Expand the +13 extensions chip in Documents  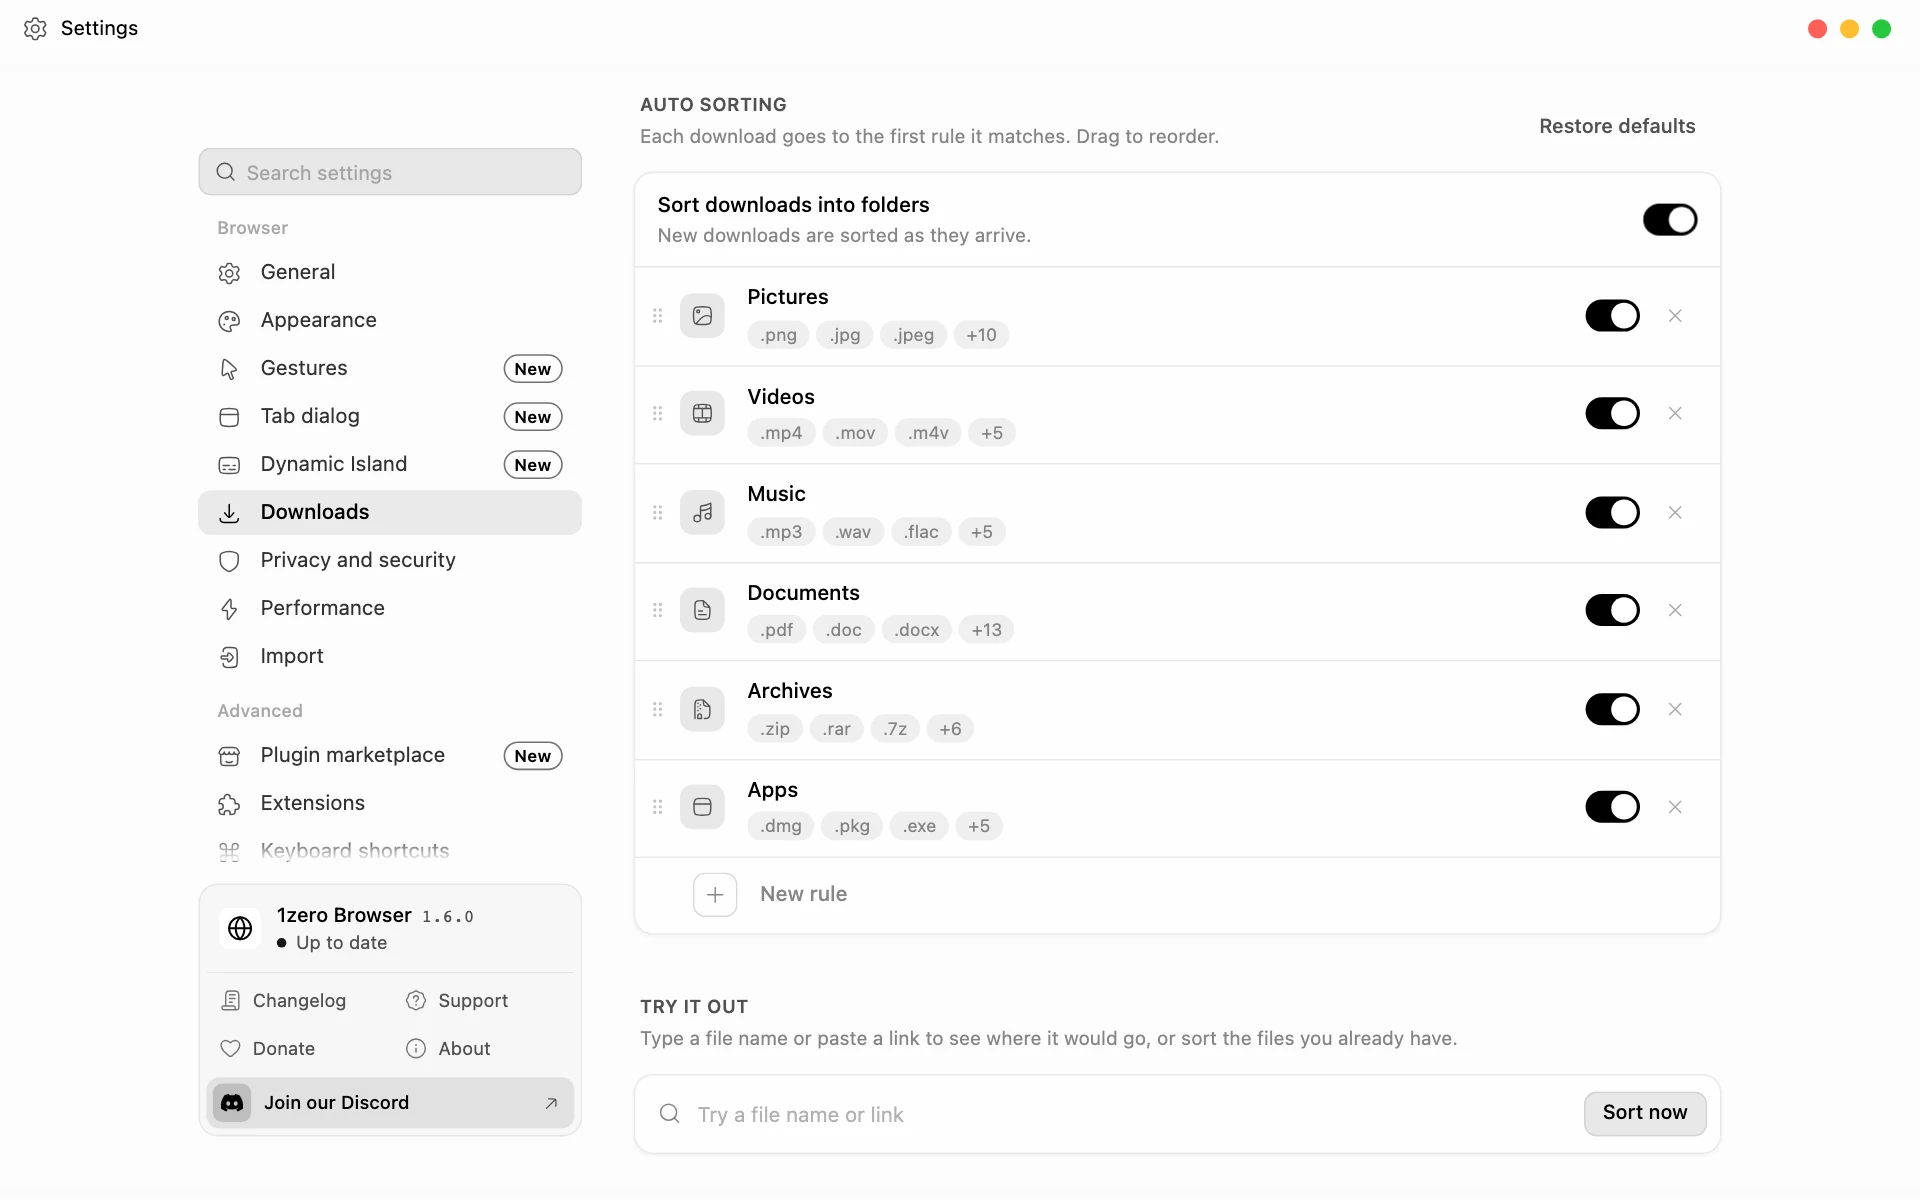[x=986, y=630]
